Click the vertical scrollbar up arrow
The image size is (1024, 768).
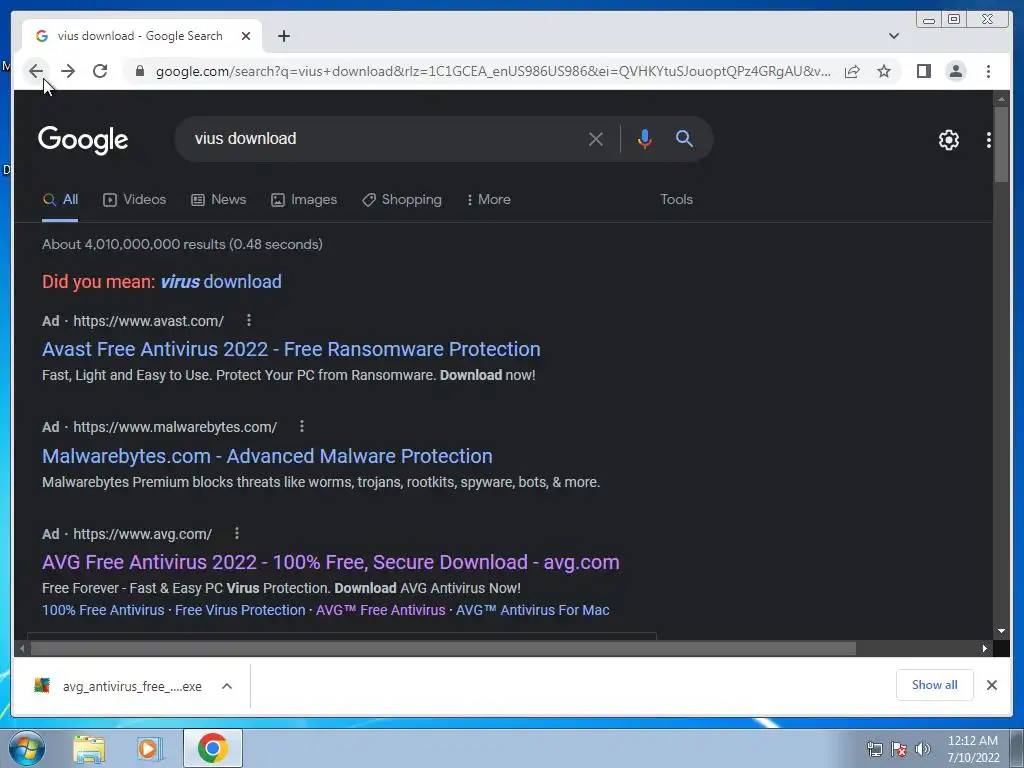coord(1001,99)
